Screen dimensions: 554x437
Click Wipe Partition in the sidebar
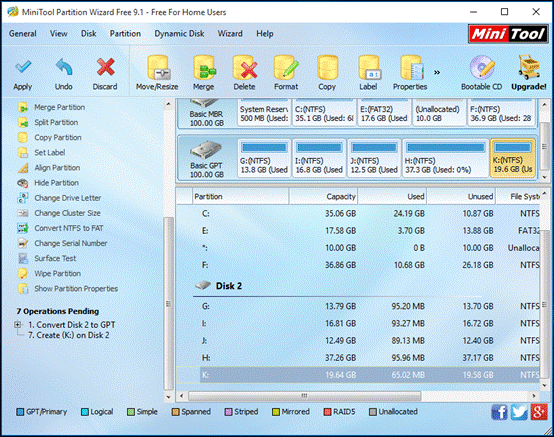tap(58, 274)
